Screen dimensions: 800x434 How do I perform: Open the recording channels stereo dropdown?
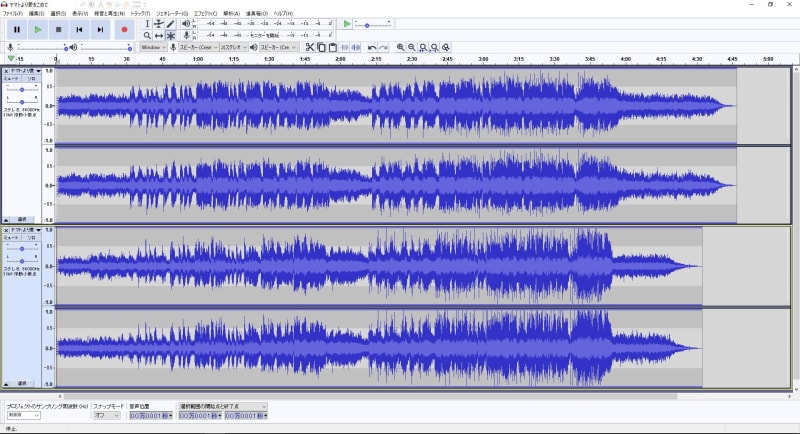(234, 47)
